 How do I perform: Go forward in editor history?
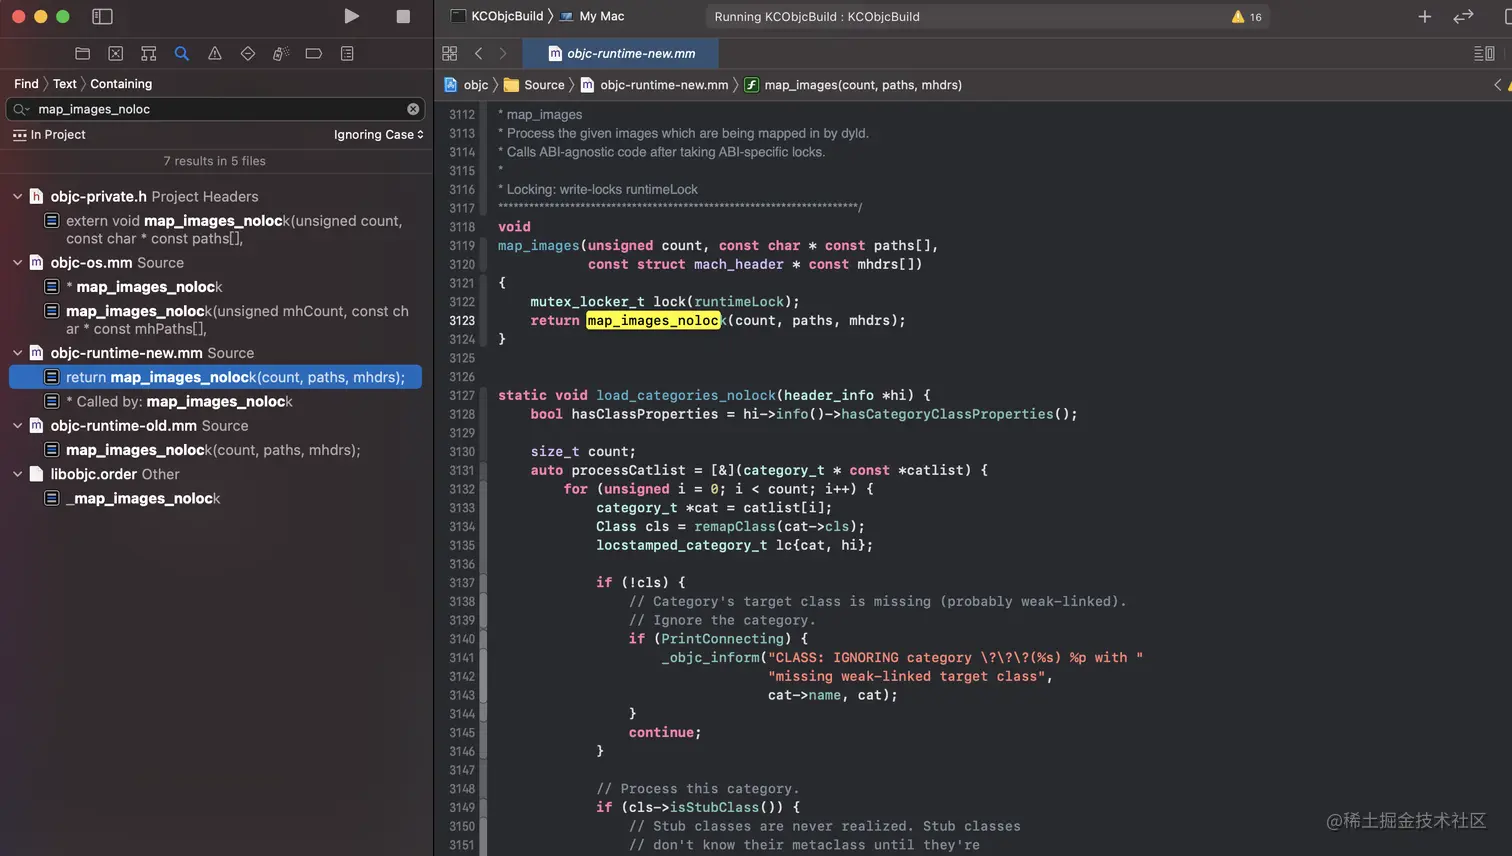click(x=503, y=53)
